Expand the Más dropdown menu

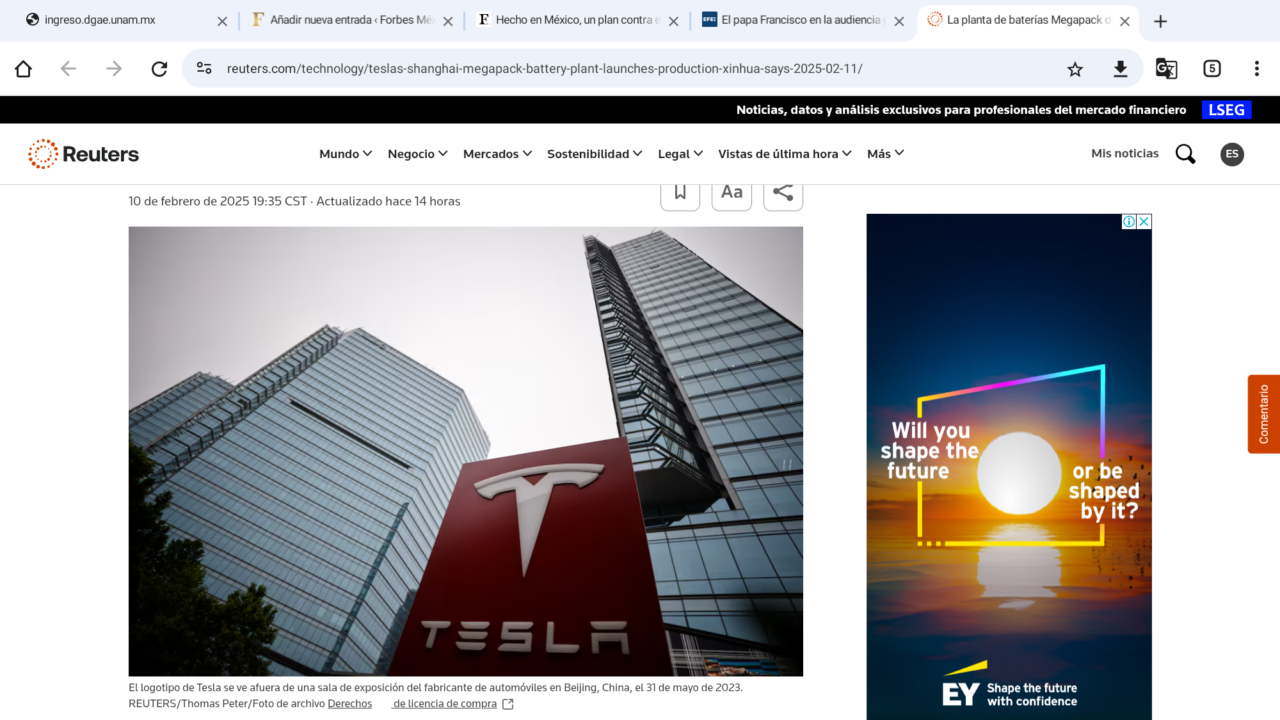click(885, 154)
